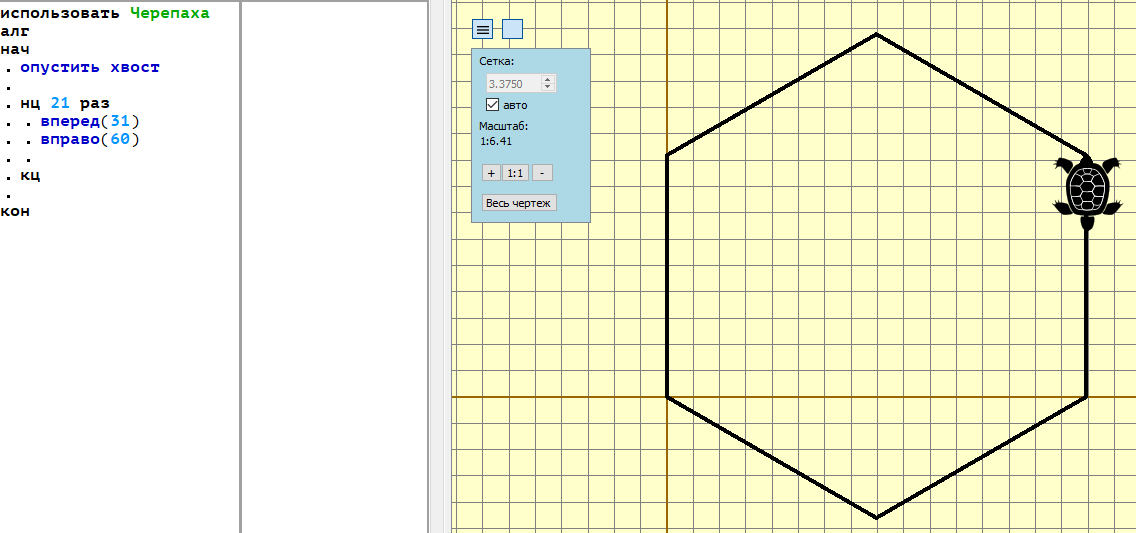Zoom in with the + button
Screen dimensions: 1136x533
pyautogui.click(x=491, y=173)
